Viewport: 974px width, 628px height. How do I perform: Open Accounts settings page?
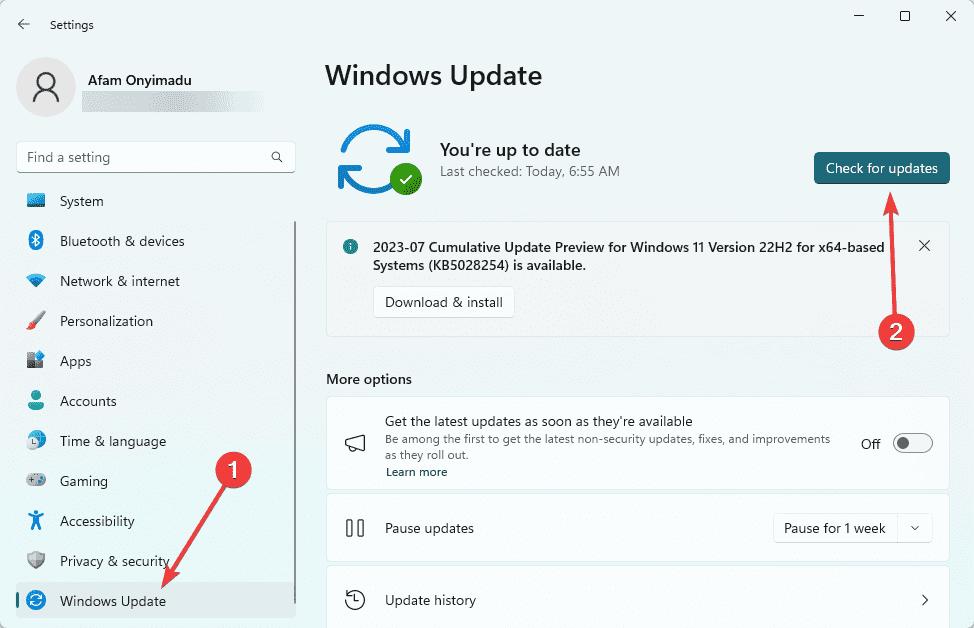[155, 401]
